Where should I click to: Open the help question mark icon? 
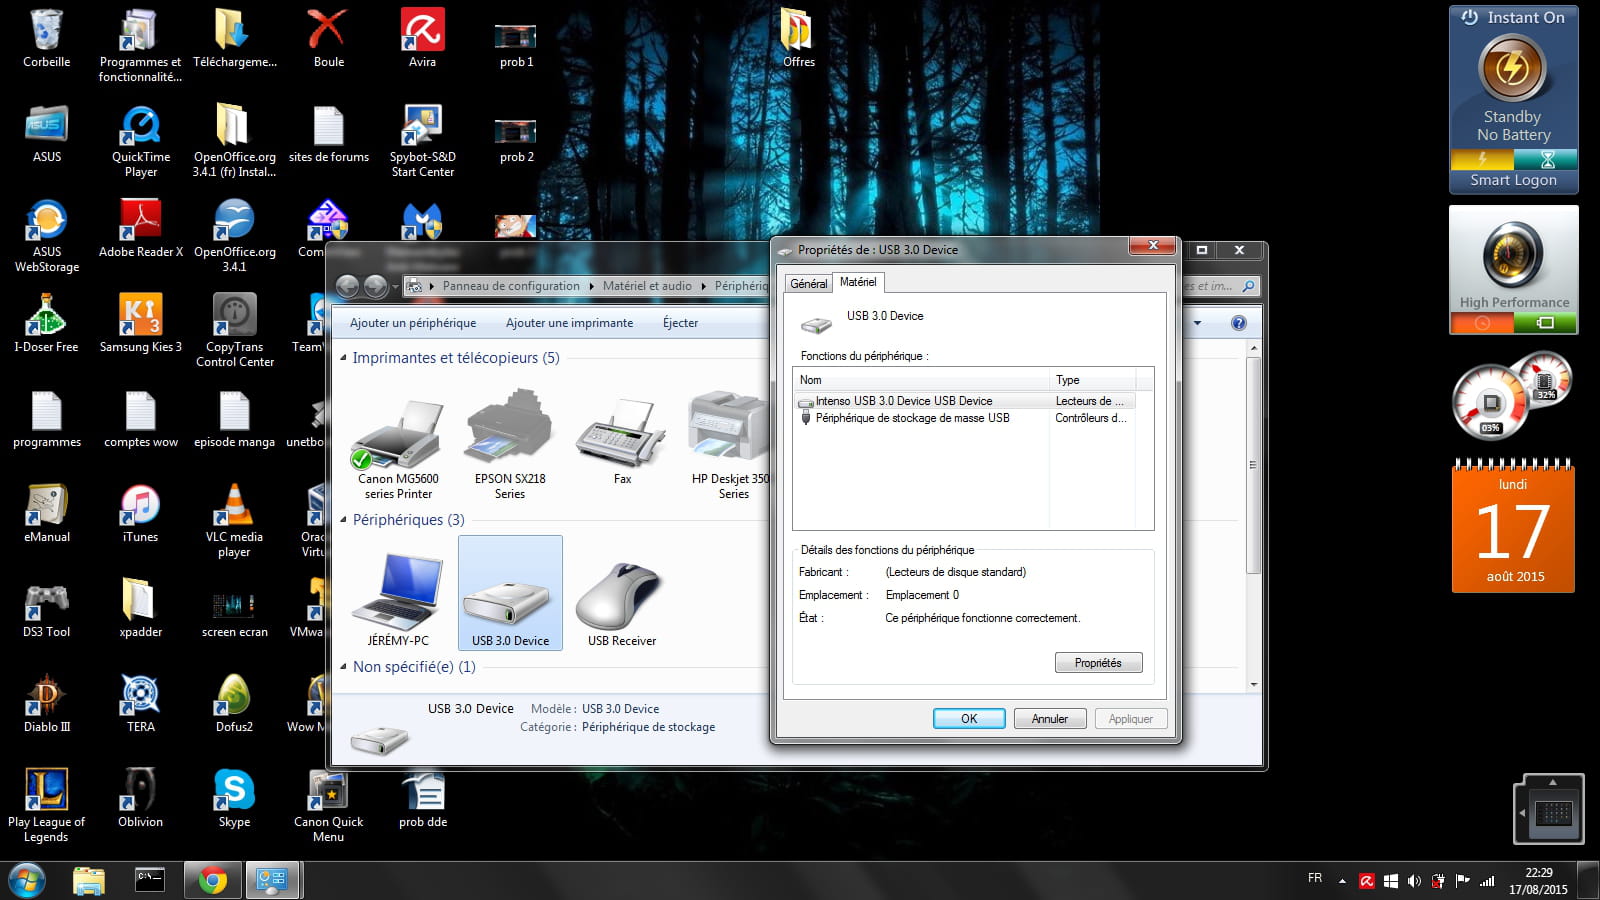[1239, 323]
